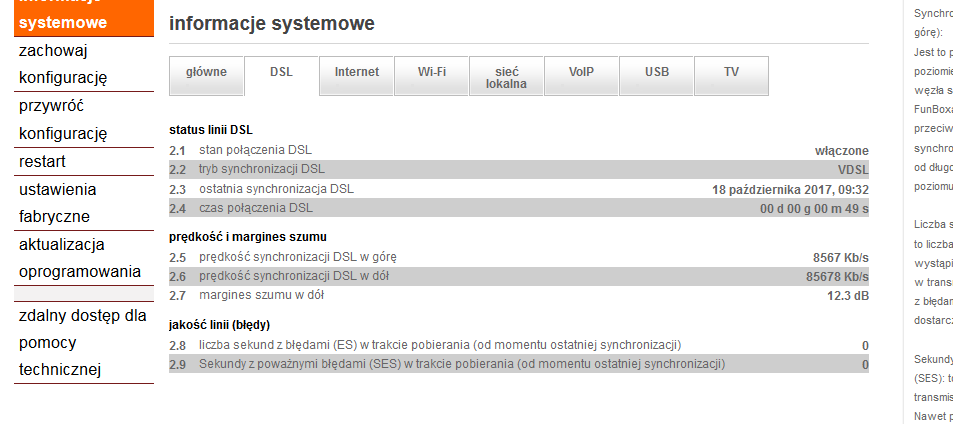
Task: Switch to the USB tab
Action: pos(656,73)
